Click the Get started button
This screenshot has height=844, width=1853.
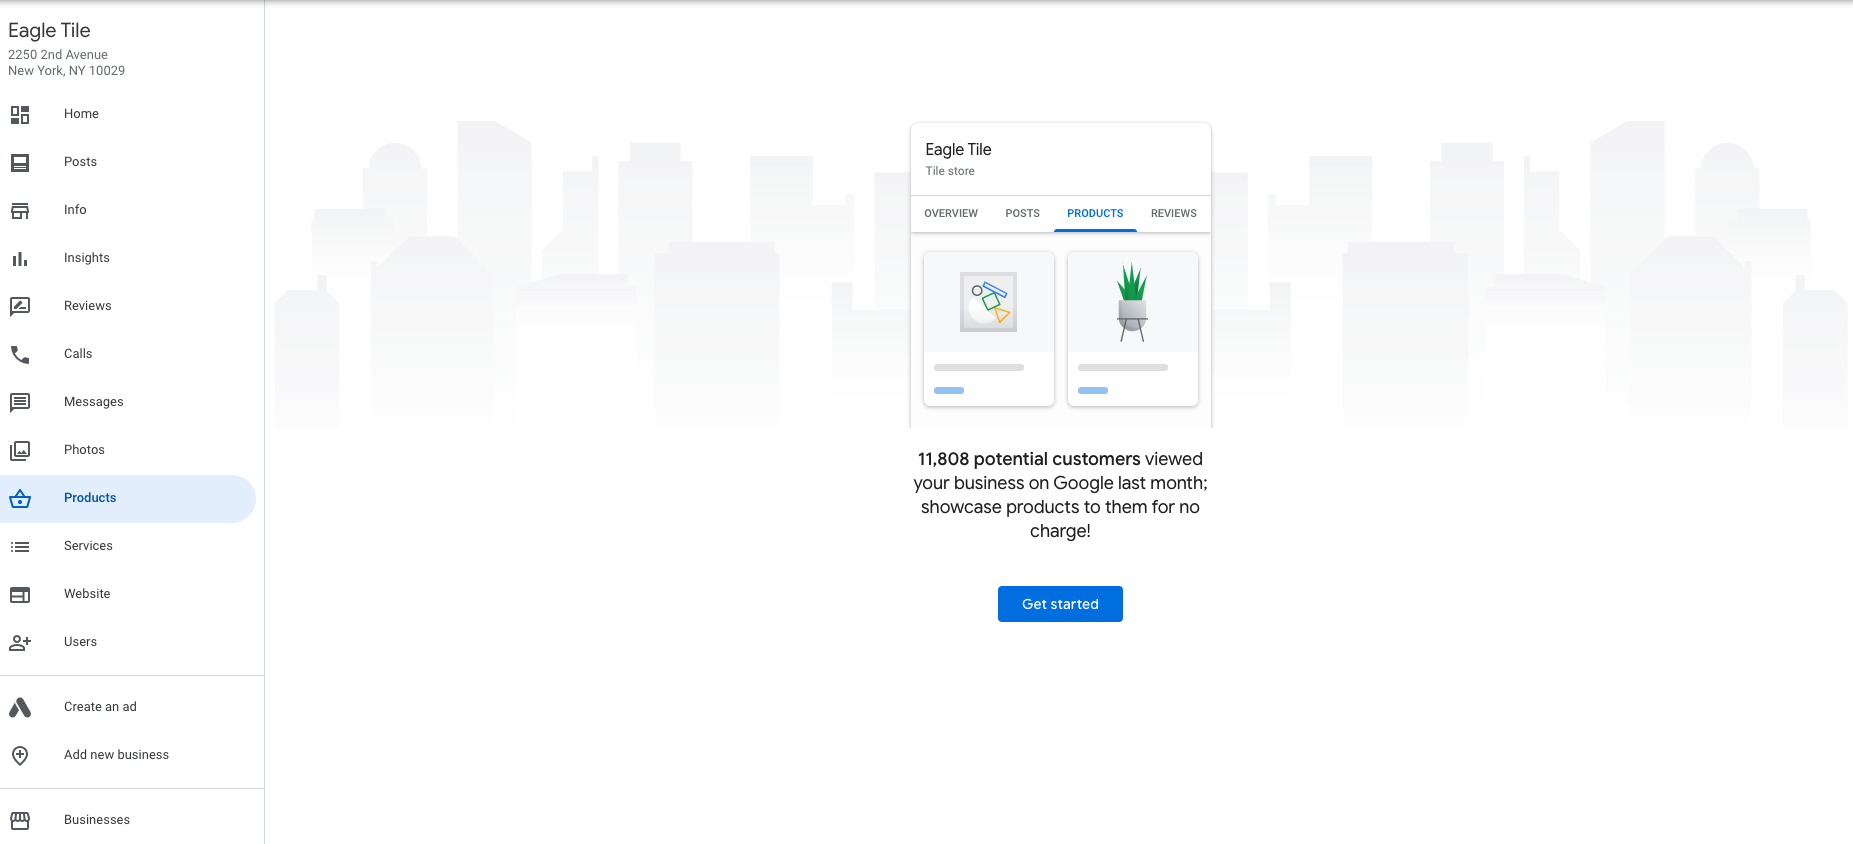point(1060,604)
